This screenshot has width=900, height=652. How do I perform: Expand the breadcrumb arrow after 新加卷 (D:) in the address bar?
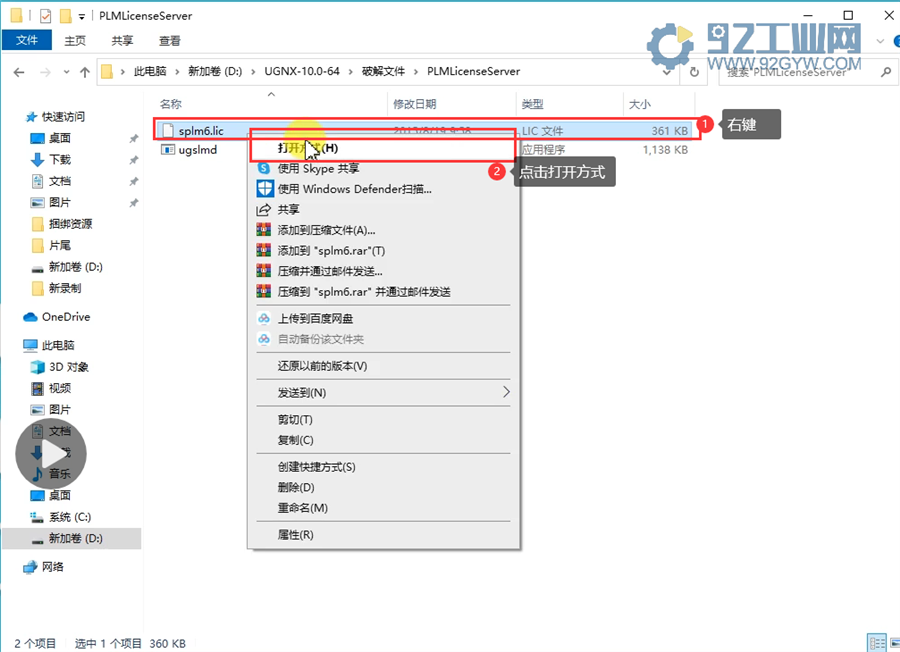click(x=253, y=72)
